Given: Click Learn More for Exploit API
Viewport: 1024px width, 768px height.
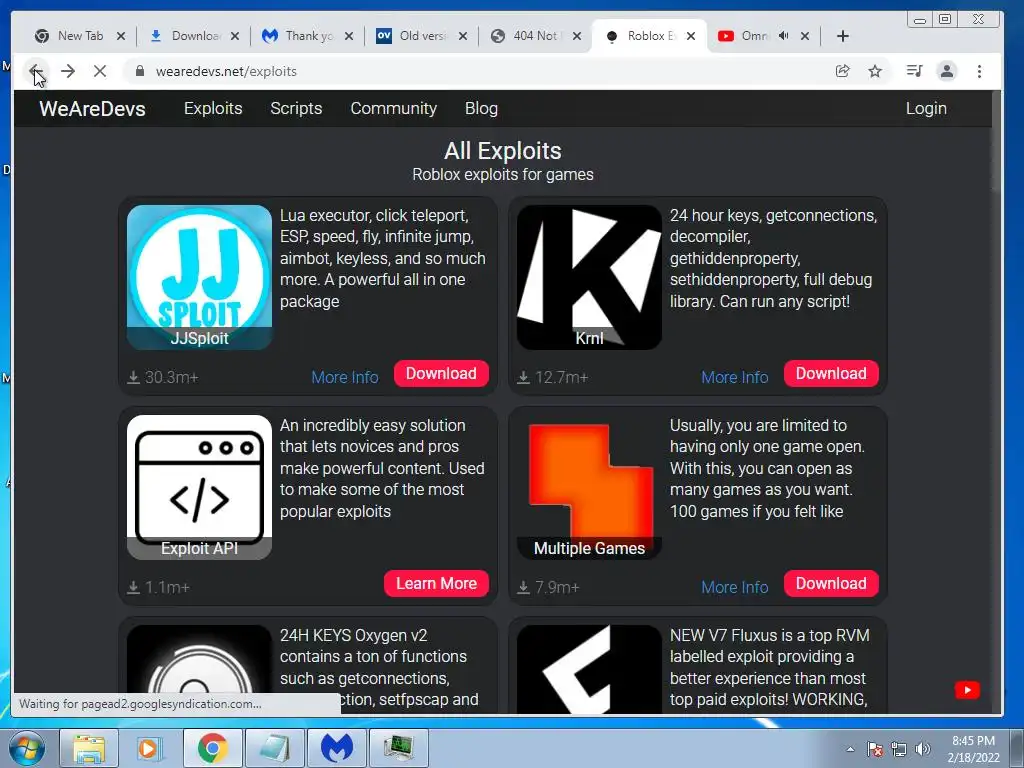Looking at the screenshot, I should point(436,583).
